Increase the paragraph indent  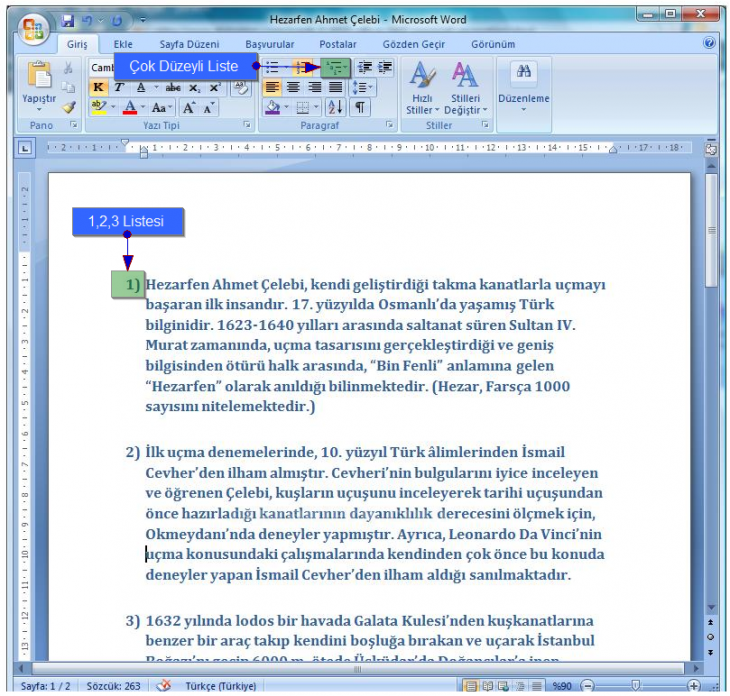tap(385, 68)
